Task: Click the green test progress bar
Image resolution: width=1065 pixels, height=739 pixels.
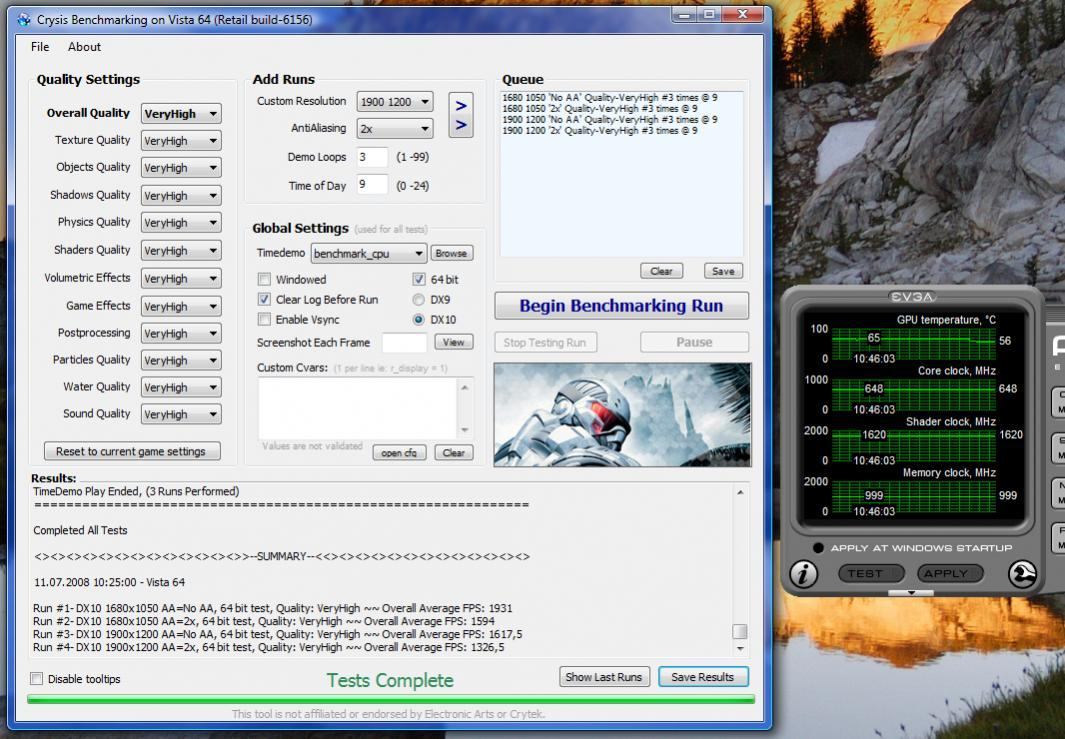Action: tap(391, 699)
